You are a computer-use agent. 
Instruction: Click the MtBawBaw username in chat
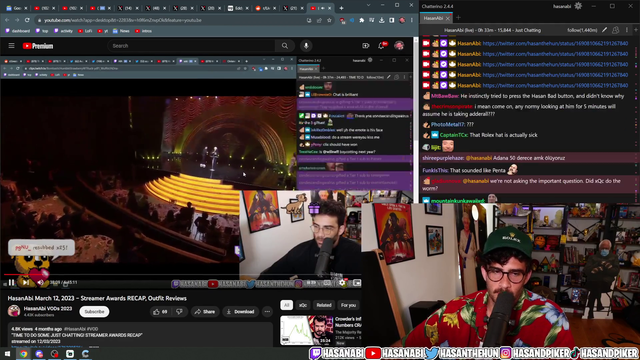(x=445, y=96)
